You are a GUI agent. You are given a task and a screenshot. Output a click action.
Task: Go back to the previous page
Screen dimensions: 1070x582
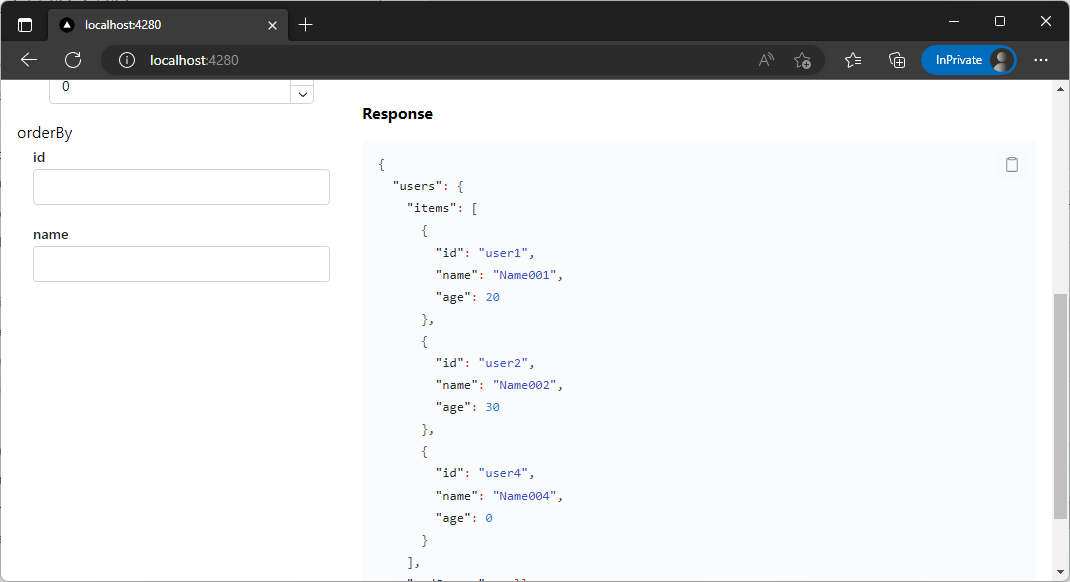pos(29,60)
